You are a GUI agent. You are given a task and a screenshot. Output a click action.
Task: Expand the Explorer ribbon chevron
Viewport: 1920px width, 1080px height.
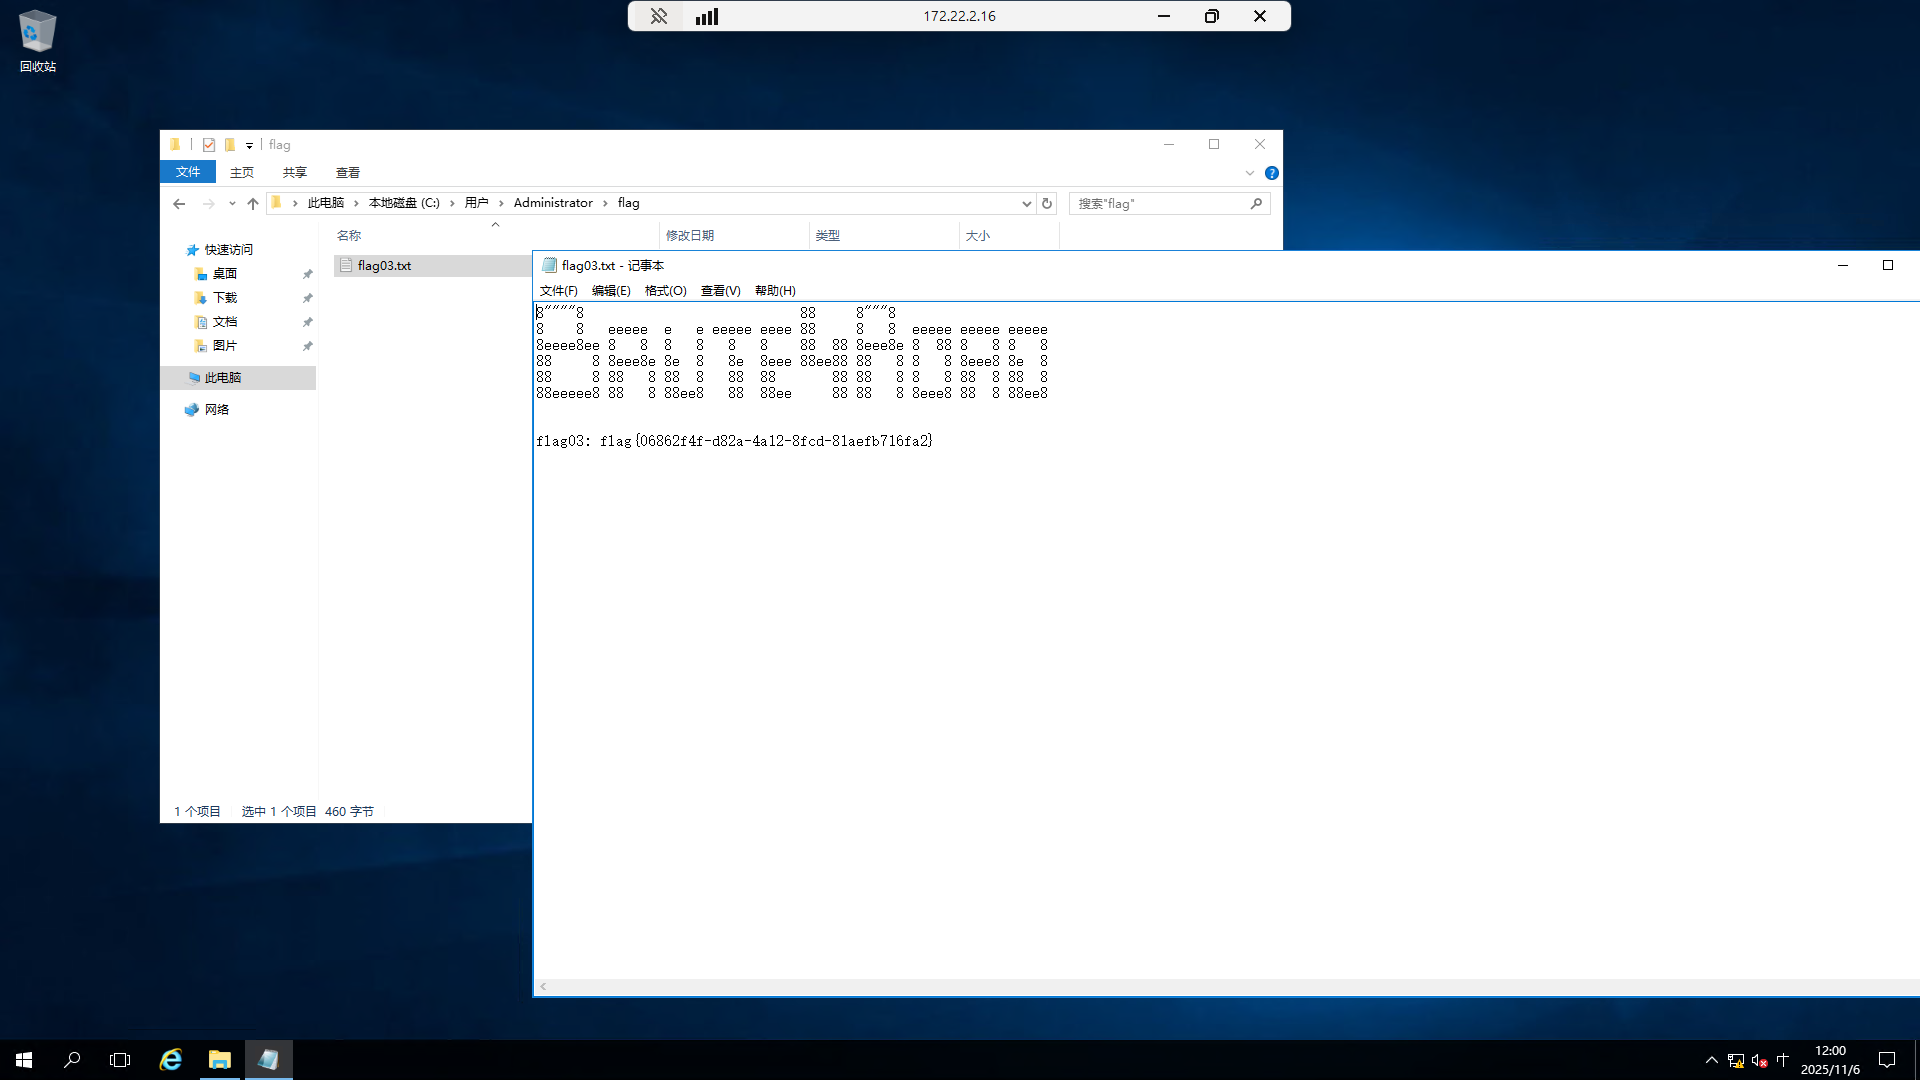click(x=1249, y=173)
